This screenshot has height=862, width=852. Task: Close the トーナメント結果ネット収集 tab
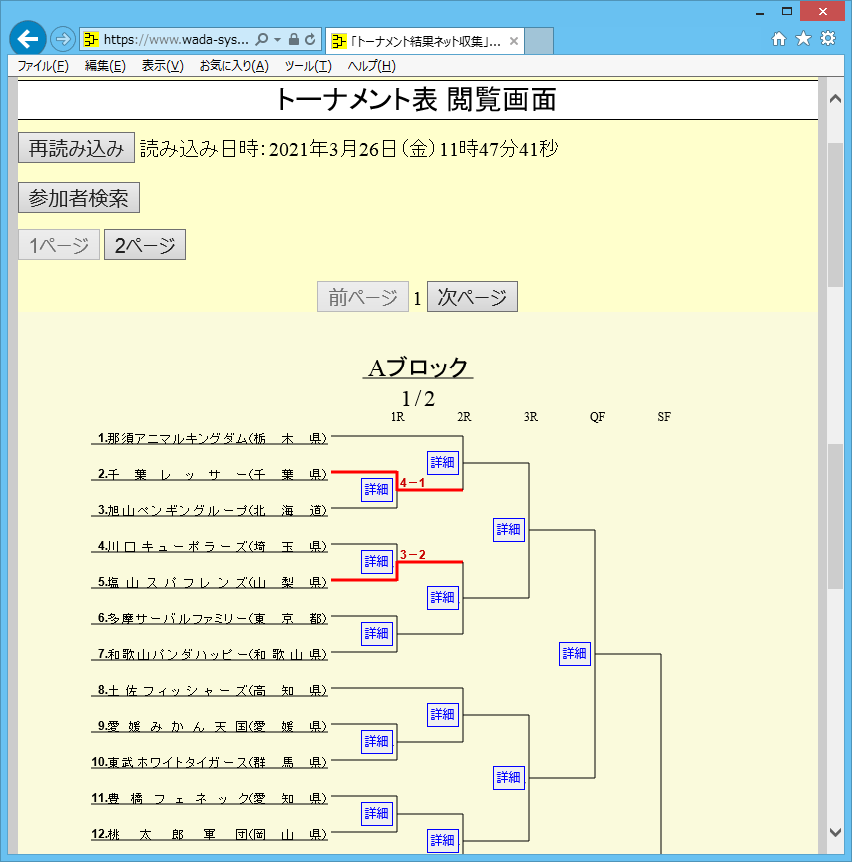pos(513,41)
